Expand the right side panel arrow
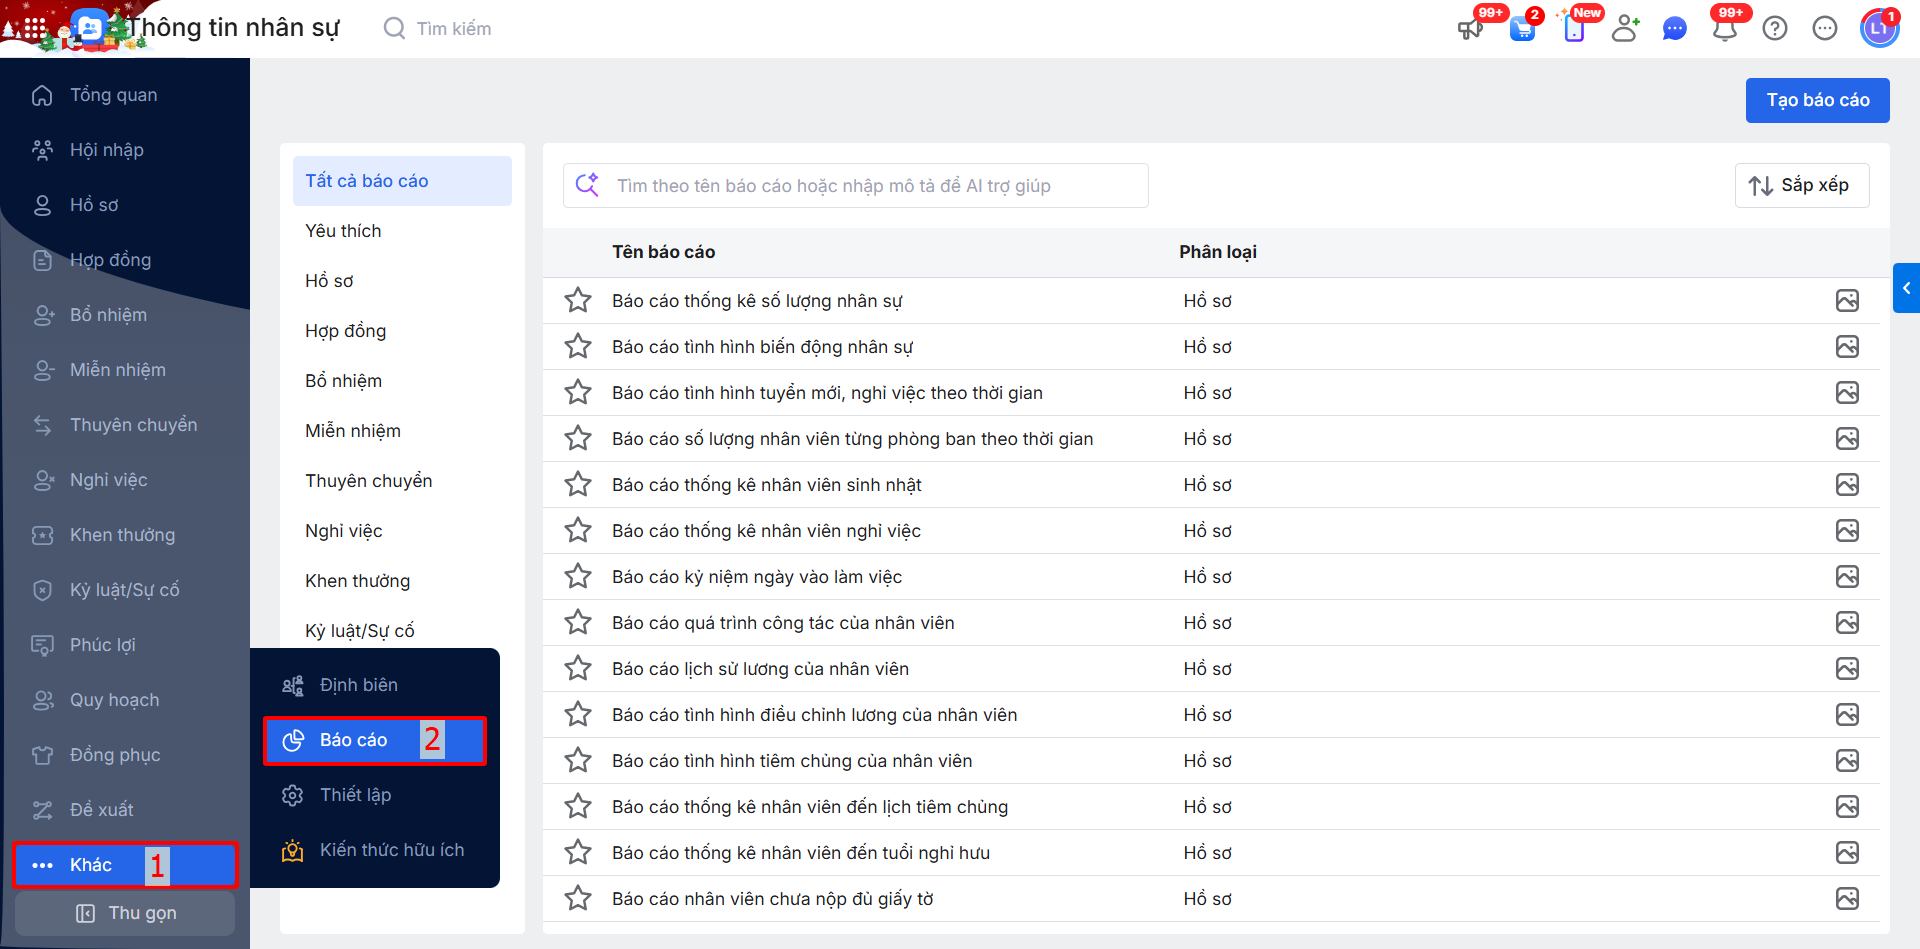1920x949 pixels. 1906,288
